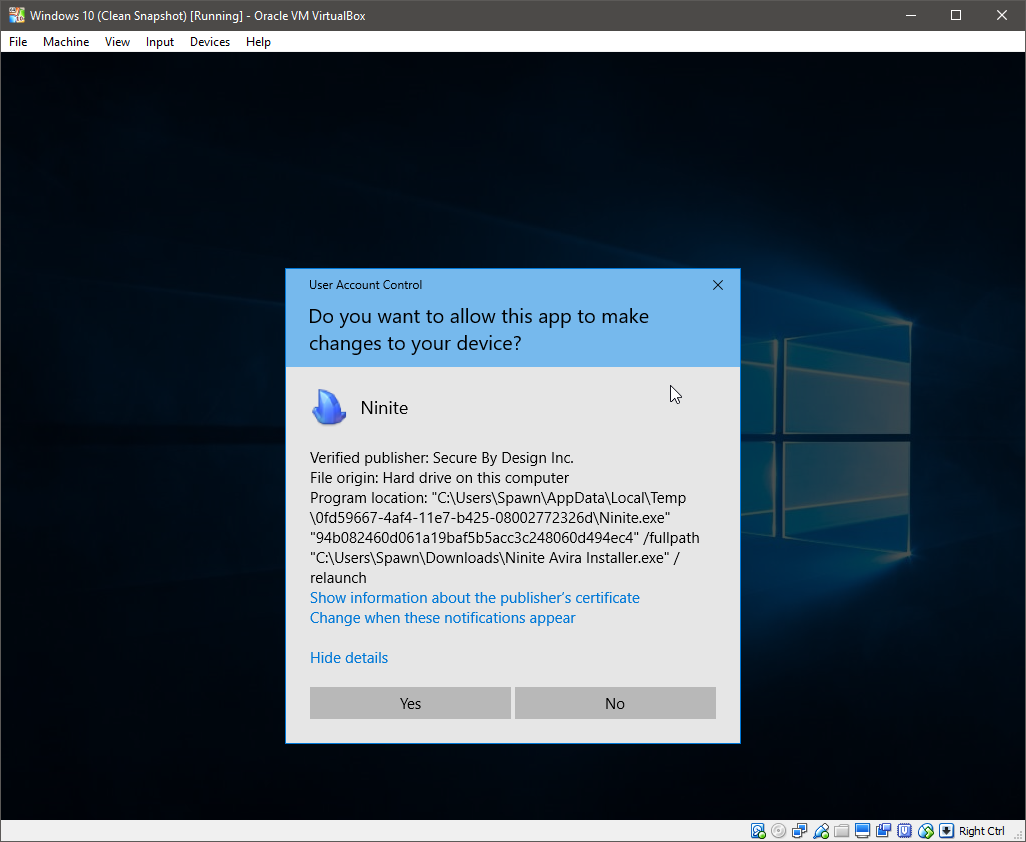This screenshot has height=842, width=1026.
Task: Click the mouse integration status icon
Action: [926, 831]
